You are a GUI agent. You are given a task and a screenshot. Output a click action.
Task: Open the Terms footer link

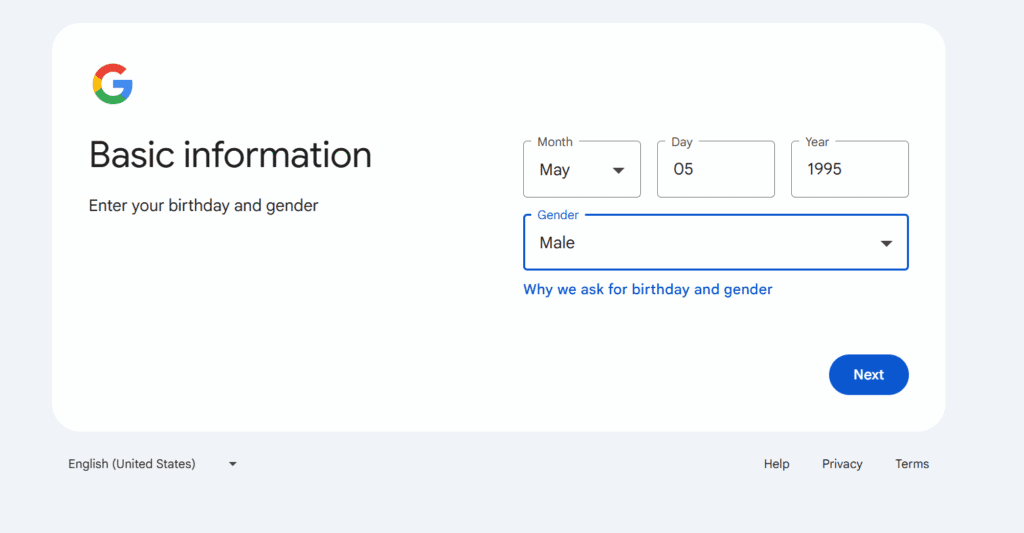click(x=912, y=464)
